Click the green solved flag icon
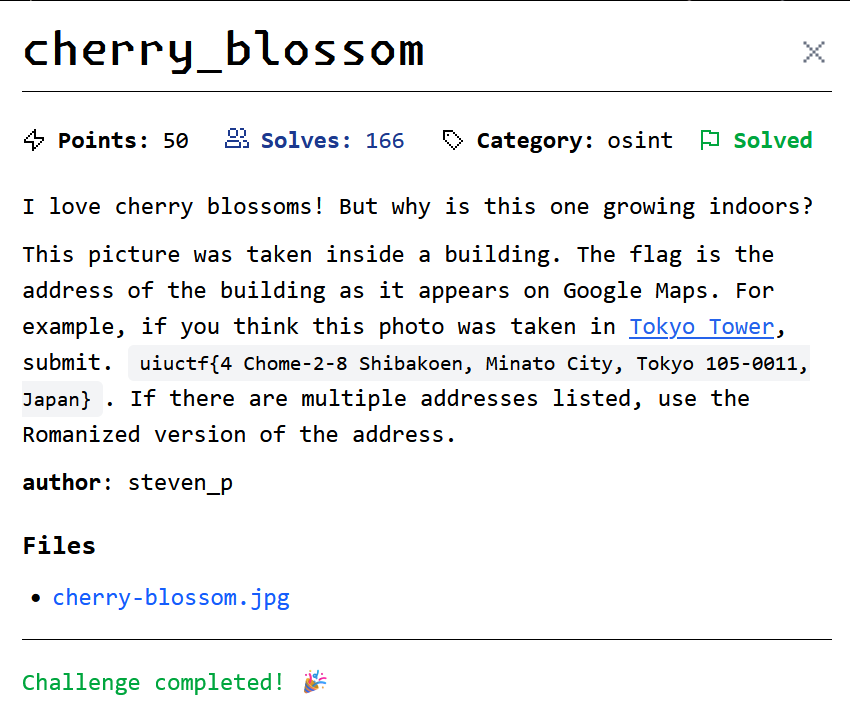The width and height of the screenshot is (850, 721). (x=710, y=140)
